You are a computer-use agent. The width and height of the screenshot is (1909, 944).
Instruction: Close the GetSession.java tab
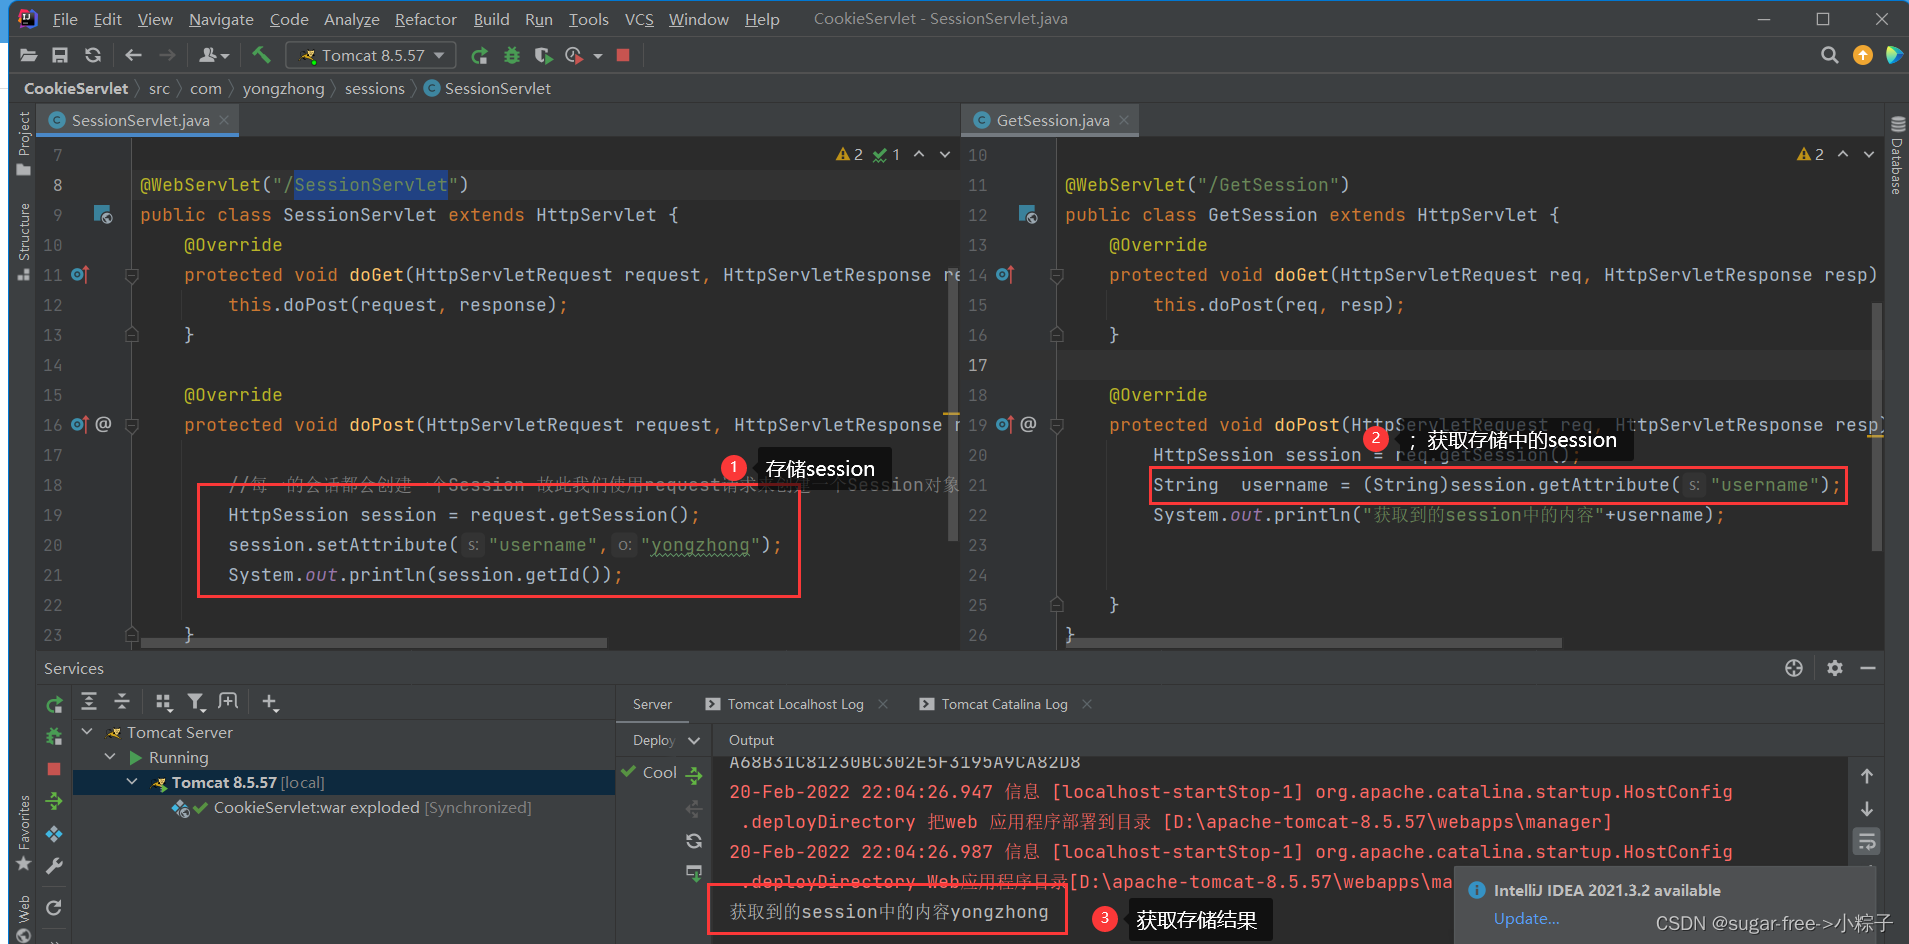click(x=1124, y=120)
